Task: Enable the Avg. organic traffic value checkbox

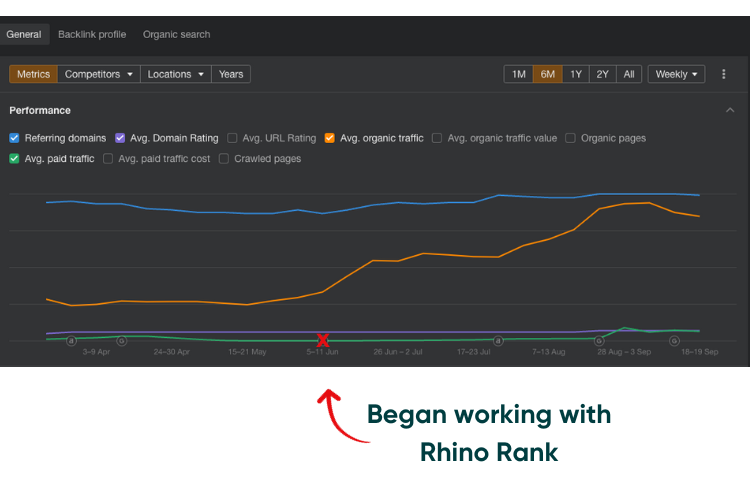Action: point(437,138)
